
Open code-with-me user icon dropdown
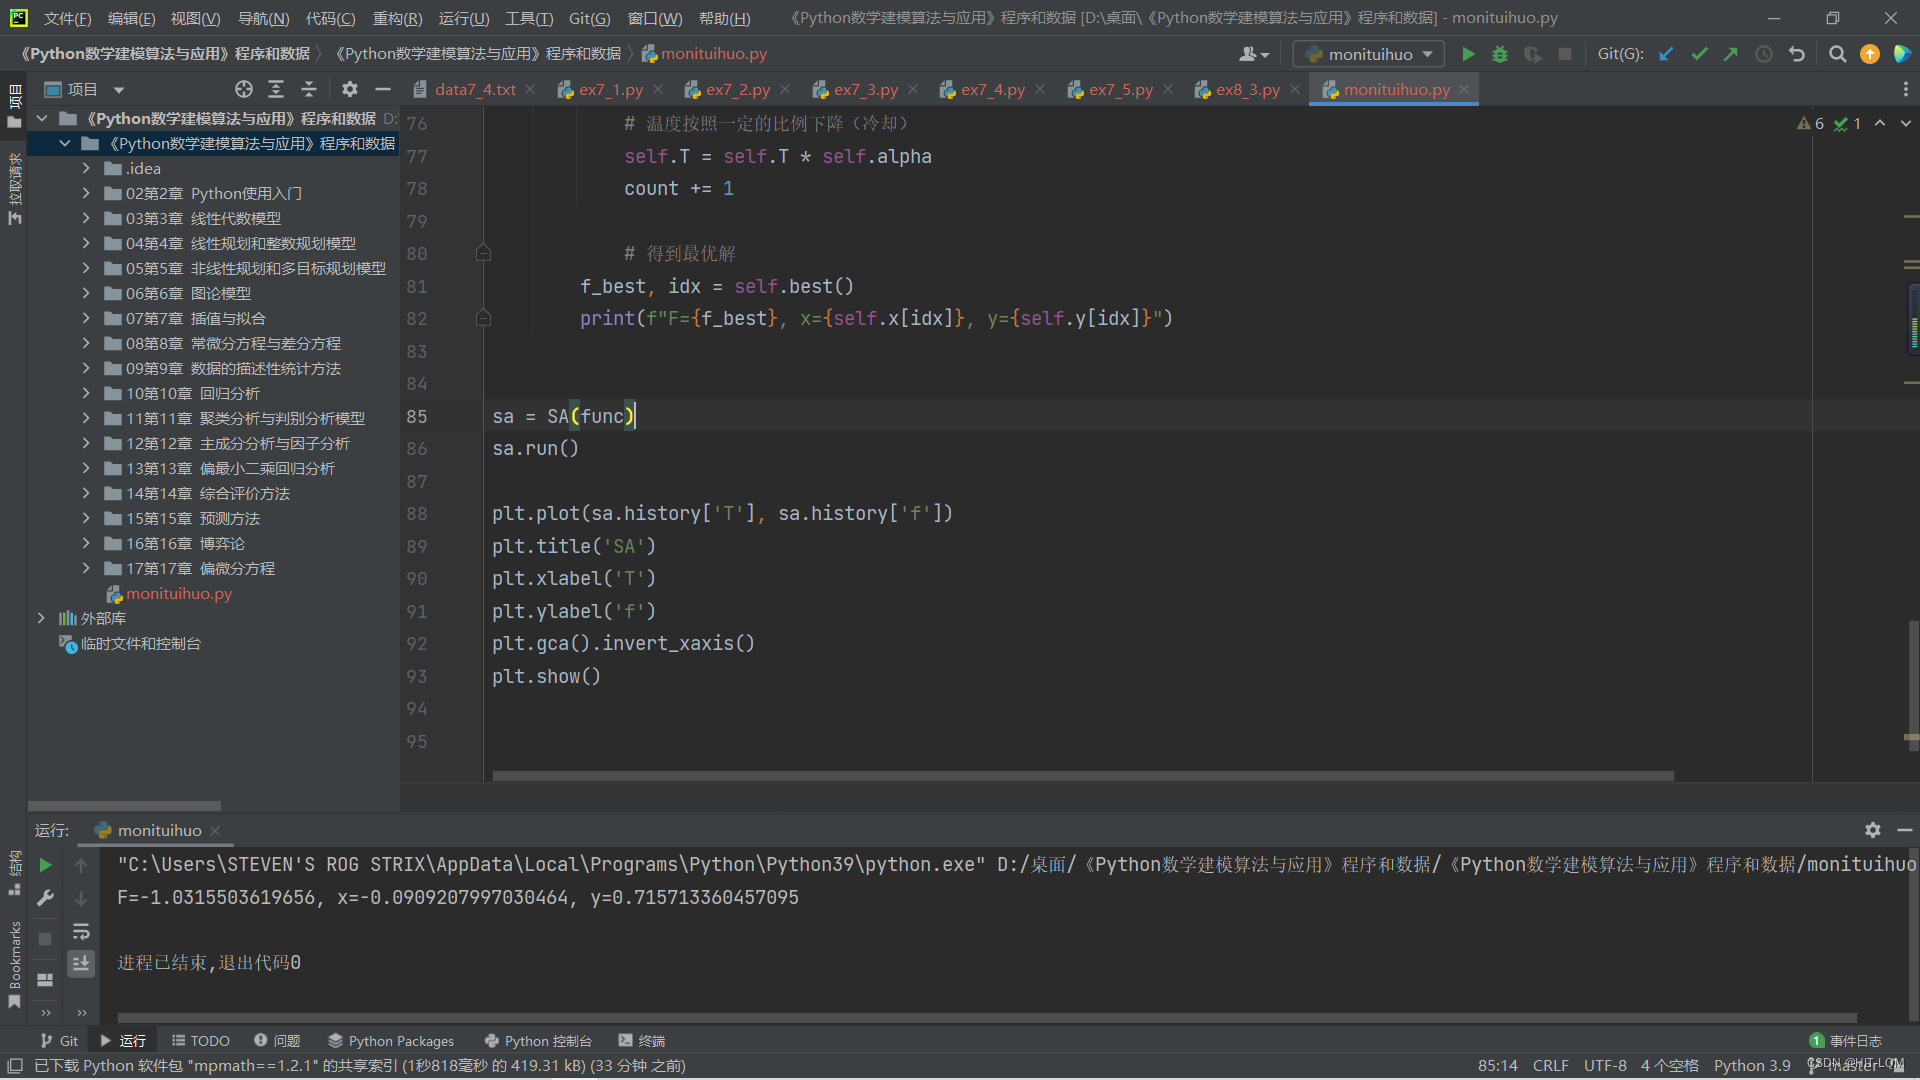(x=1253, y=54)
